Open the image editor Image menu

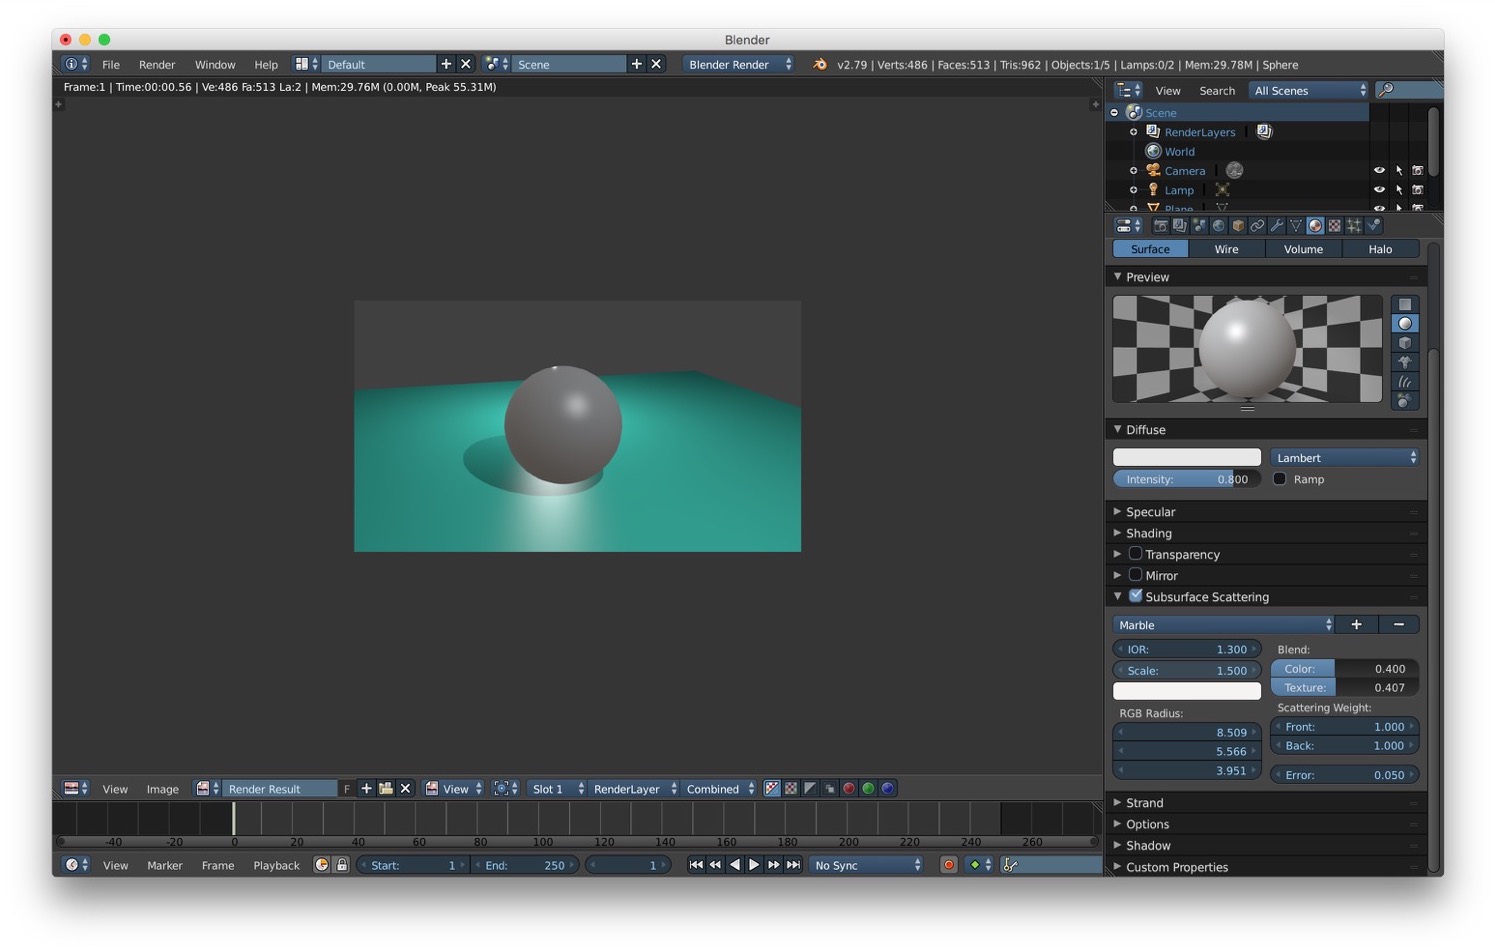pyautogui.click(x=163, y=789)
